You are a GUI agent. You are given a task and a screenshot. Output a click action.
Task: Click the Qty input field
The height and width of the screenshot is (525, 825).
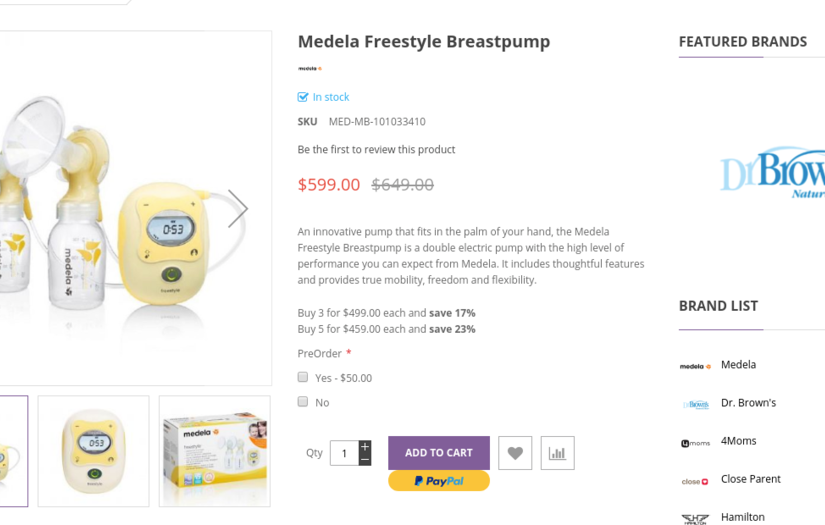pos(344,453)
